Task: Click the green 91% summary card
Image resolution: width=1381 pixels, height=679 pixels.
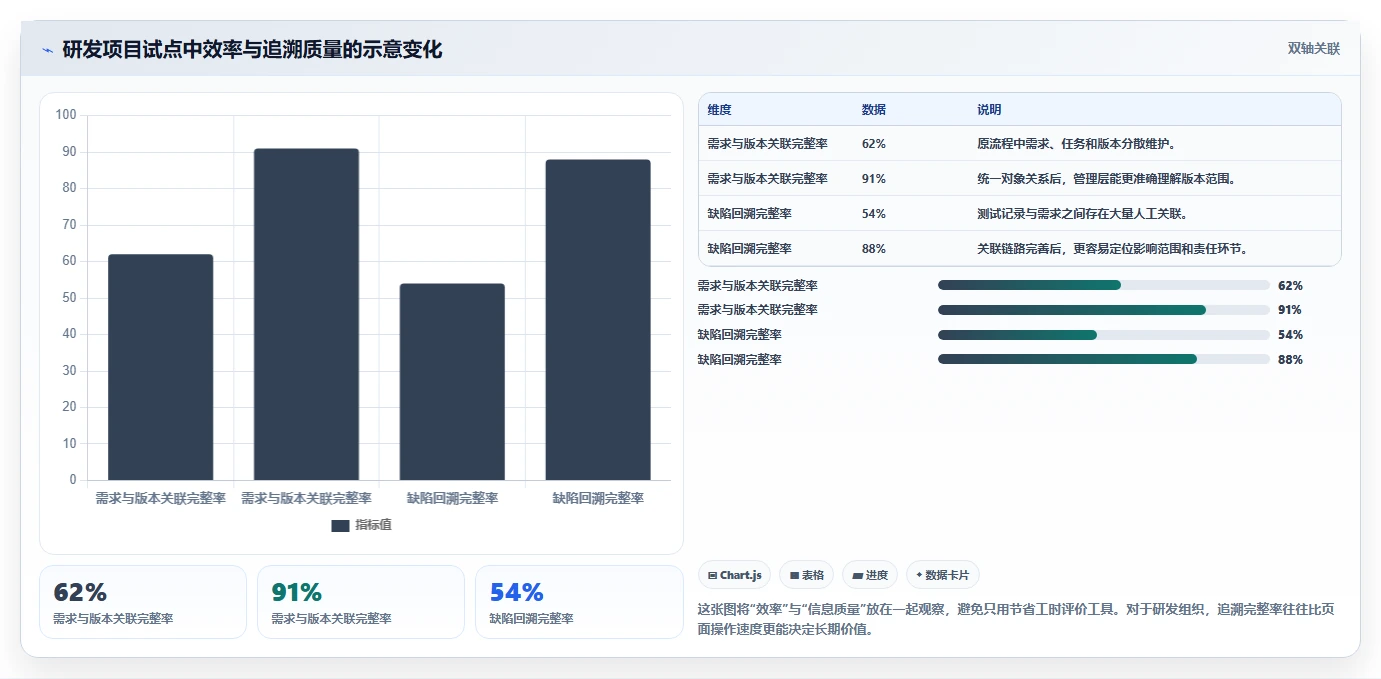Action: [361, 602]
